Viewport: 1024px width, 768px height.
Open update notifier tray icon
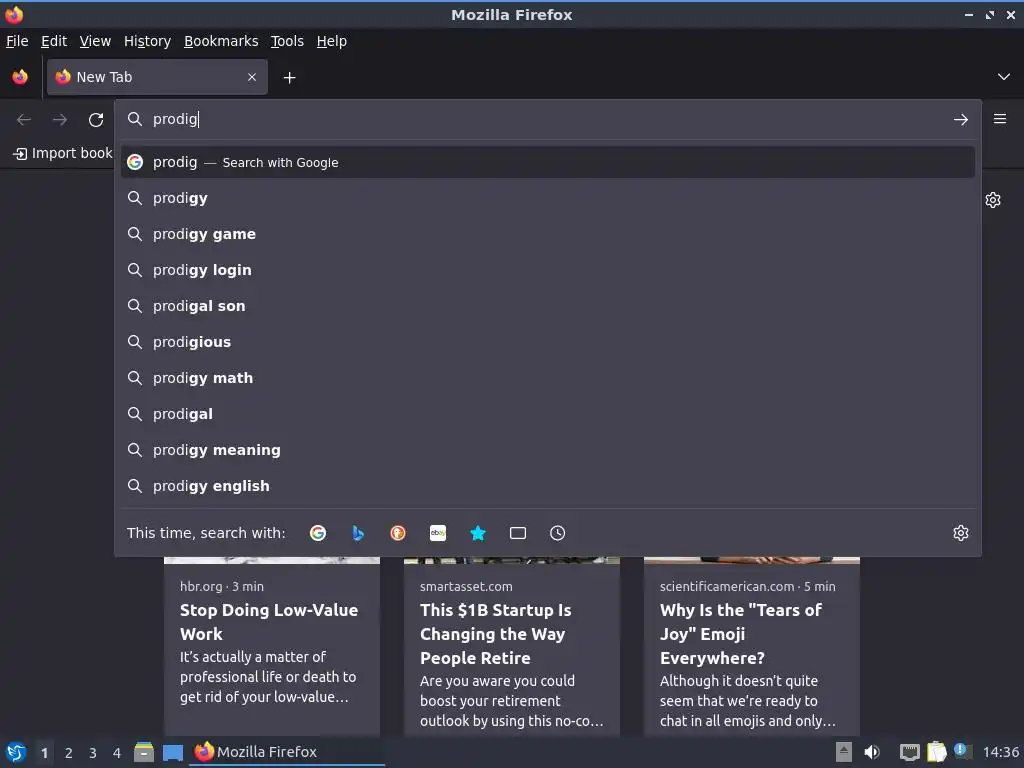[x=961, y=751]
